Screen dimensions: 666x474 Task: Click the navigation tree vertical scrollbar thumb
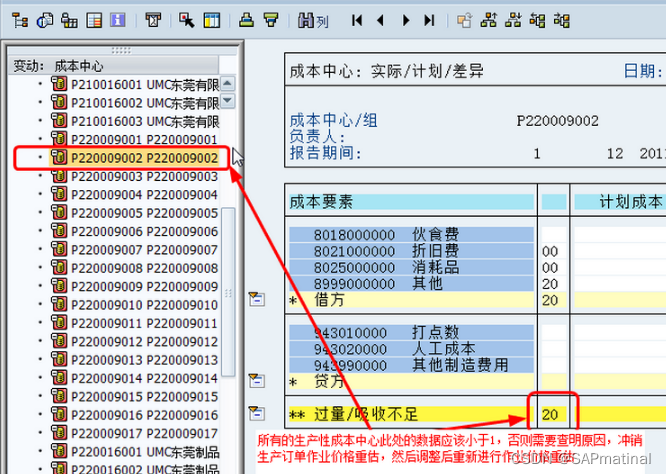point(228,292)
